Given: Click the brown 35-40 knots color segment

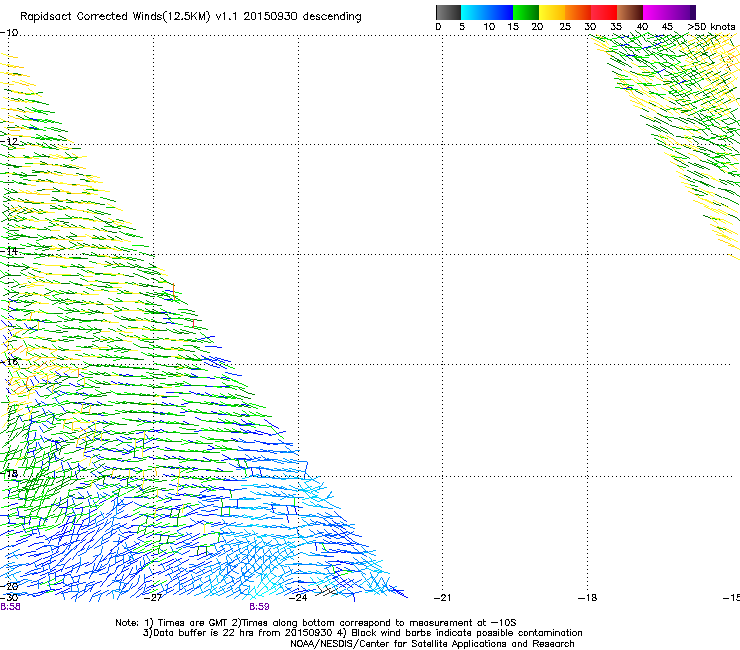Looking at the screenshot, I should pos(630,12).
